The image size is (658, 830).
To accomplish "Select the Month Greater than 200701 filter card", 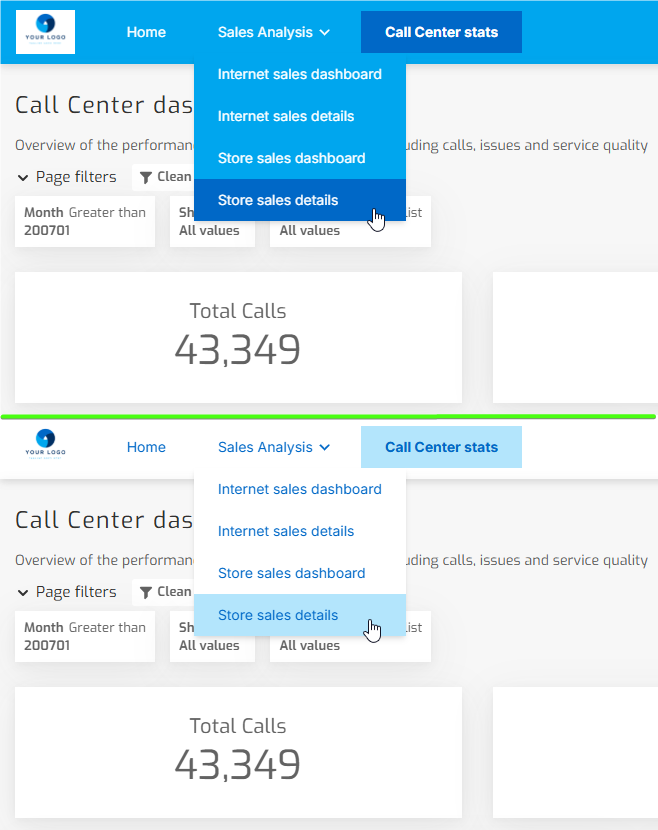I will pos(84,221).
